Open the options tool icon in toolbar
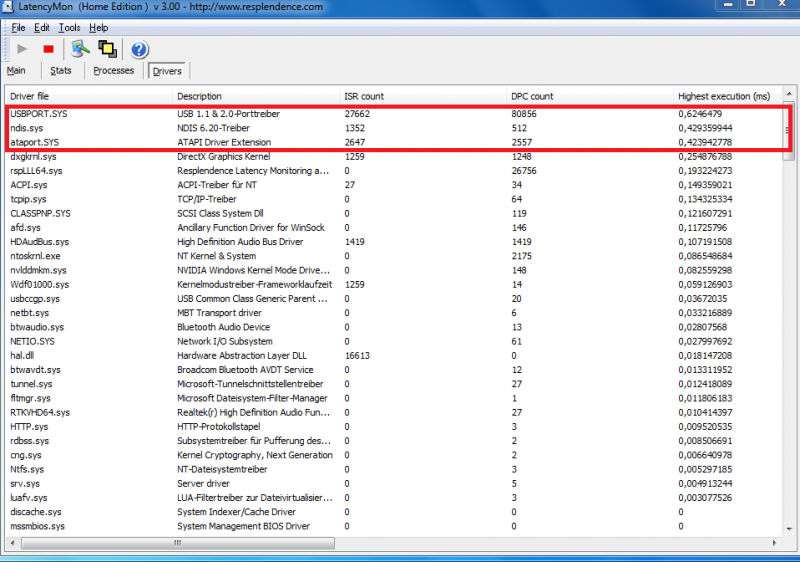The image size is (800, 562). tap(80, 49)
